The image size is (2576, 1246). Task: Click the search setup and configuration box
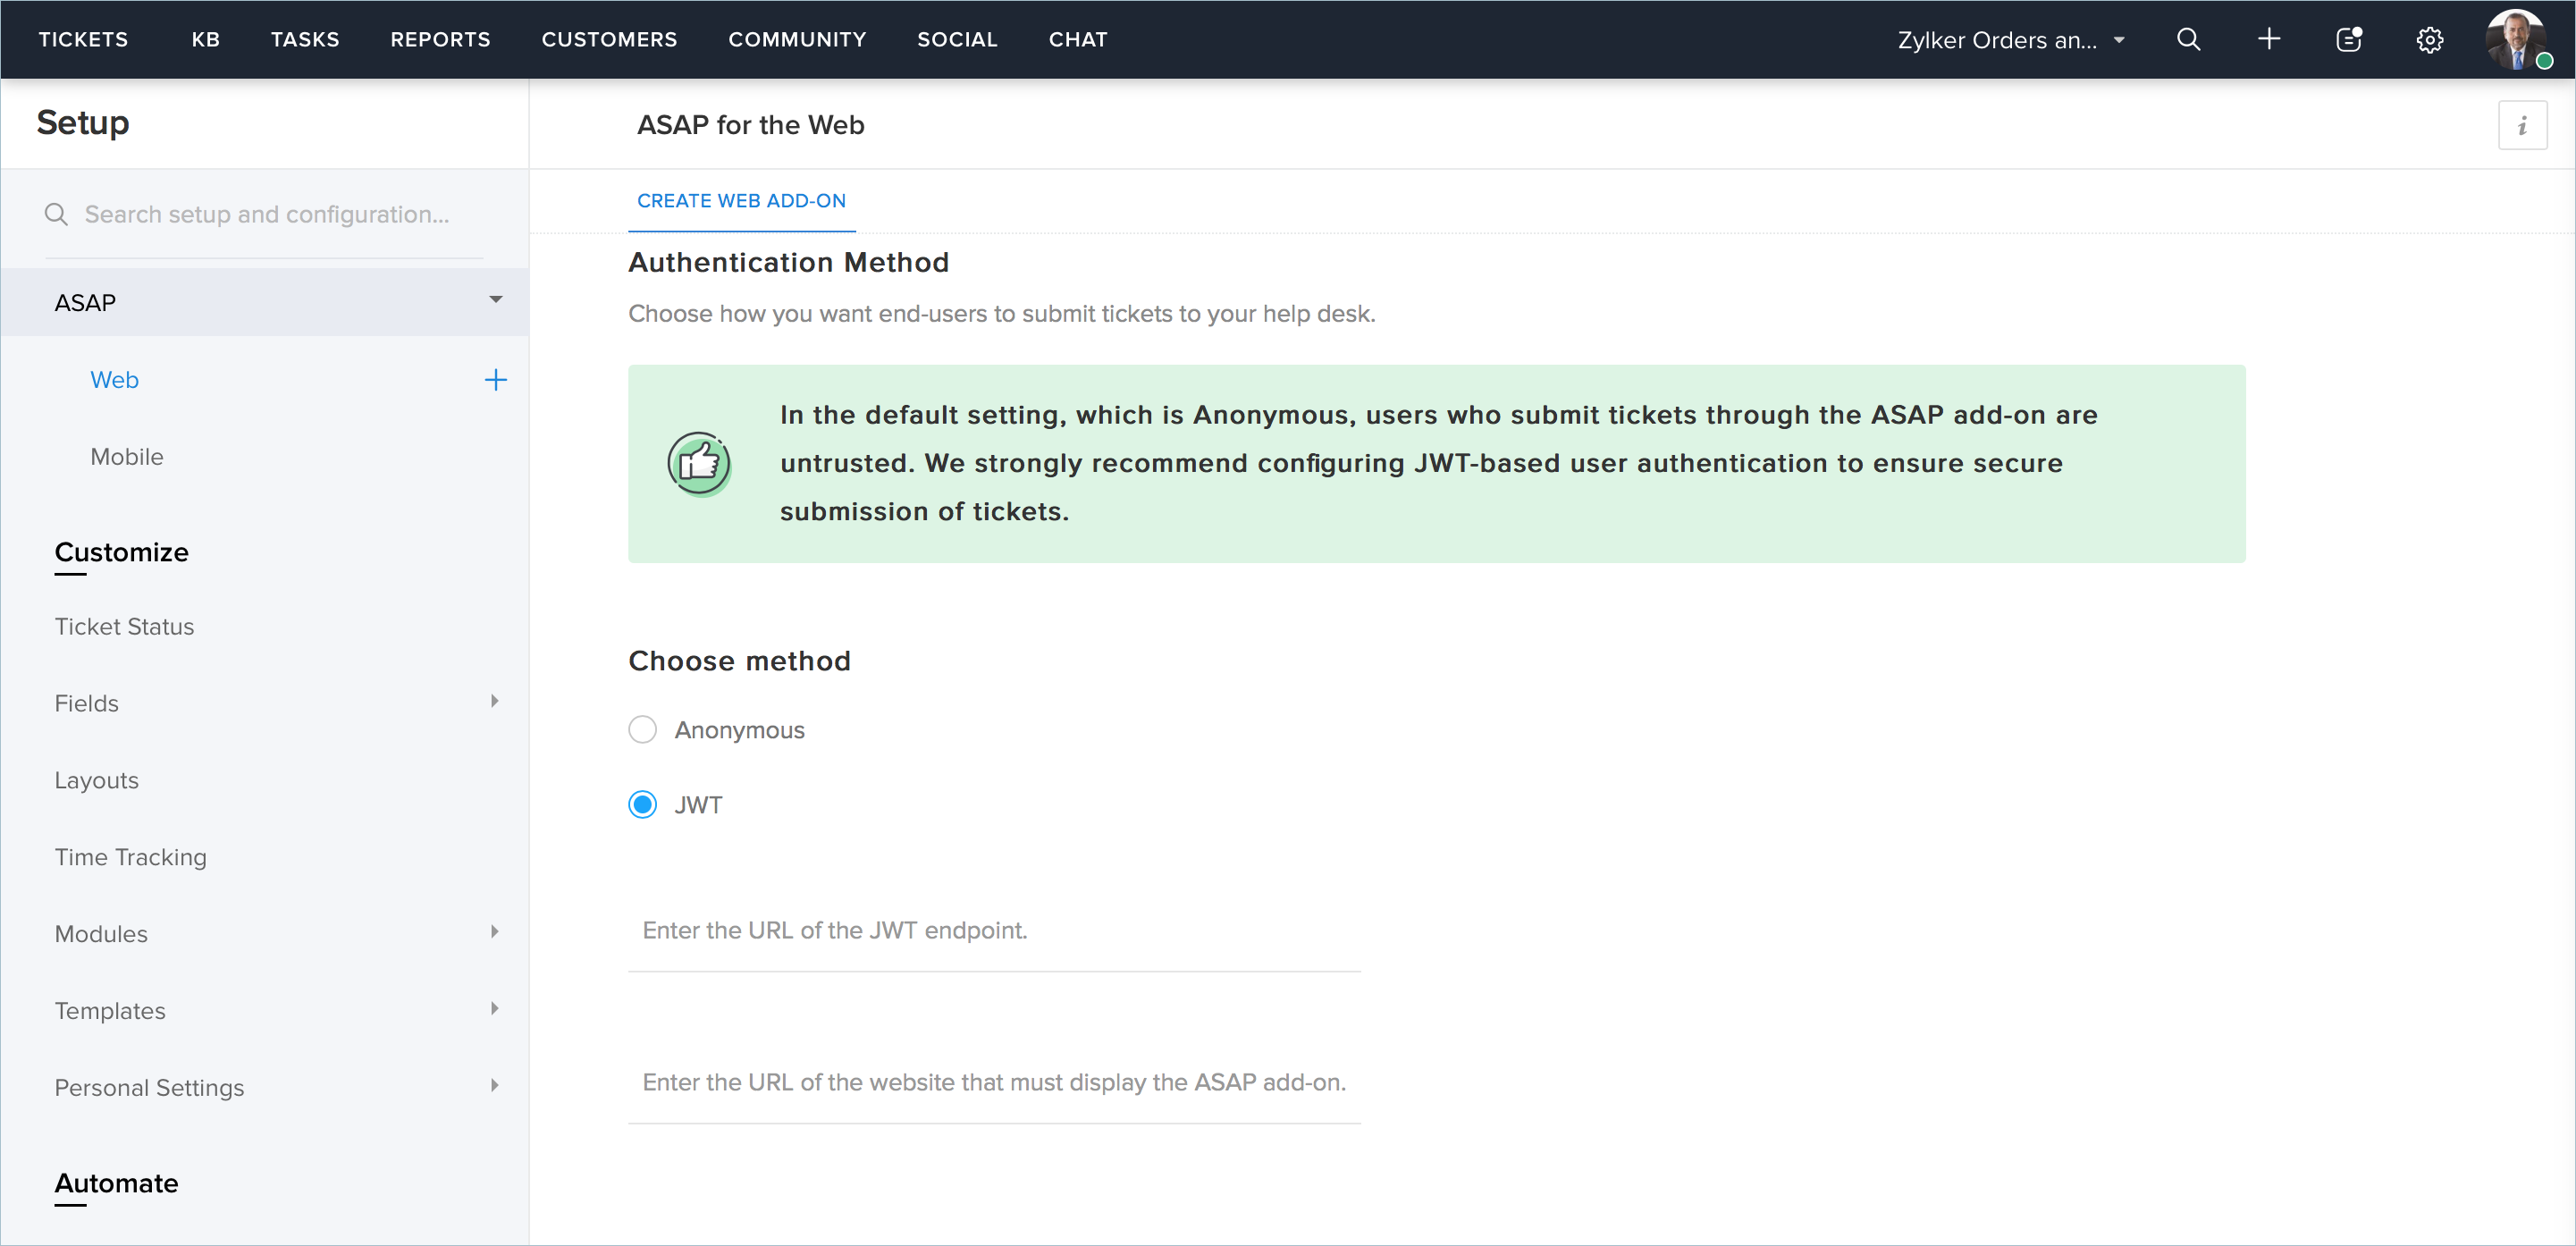[x=266, y=215]
